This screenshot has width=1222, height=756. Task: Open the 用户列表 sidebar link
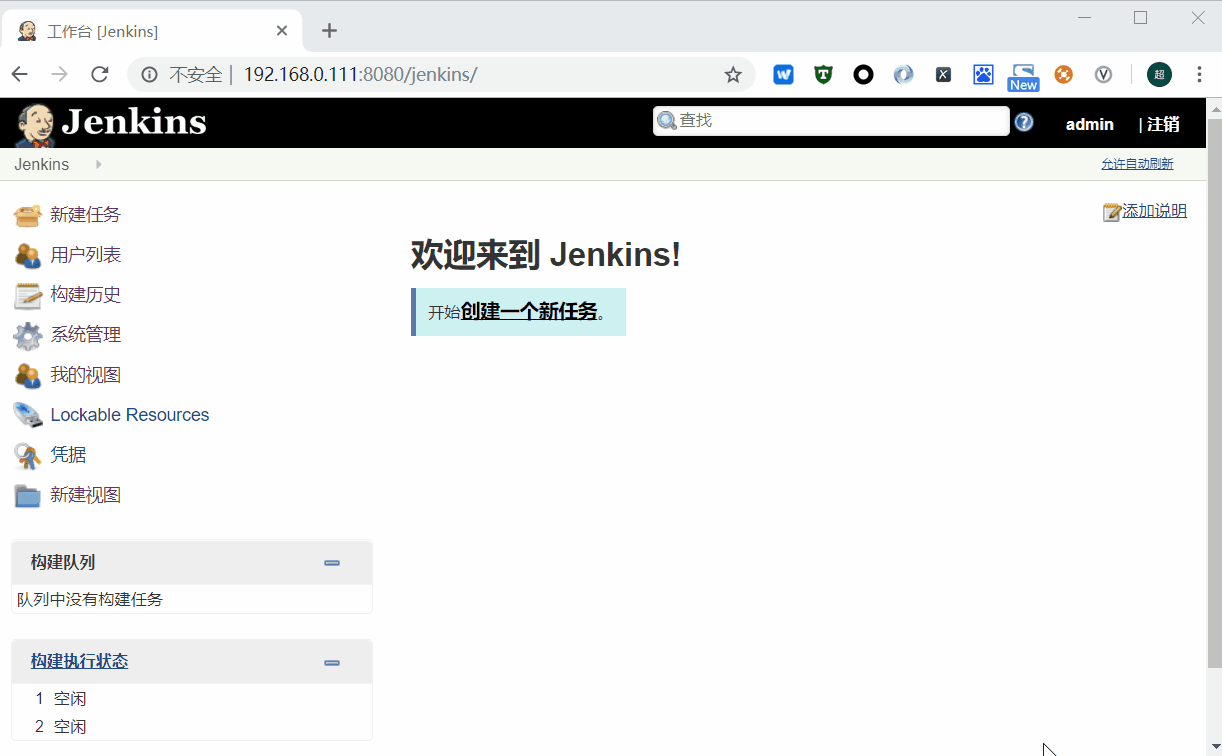[x=86, y=255]
